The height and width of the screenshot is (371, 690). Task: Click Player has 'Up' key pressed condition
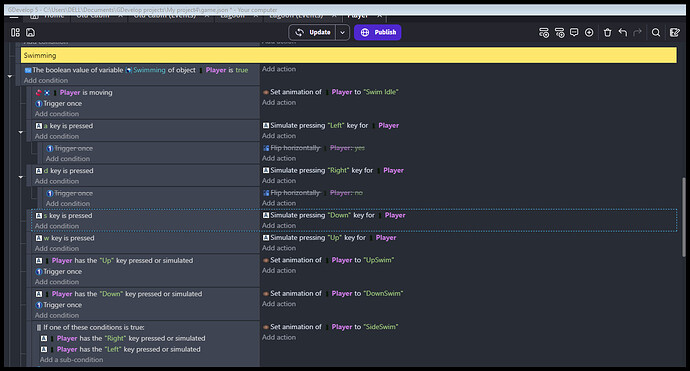(114, 261)
